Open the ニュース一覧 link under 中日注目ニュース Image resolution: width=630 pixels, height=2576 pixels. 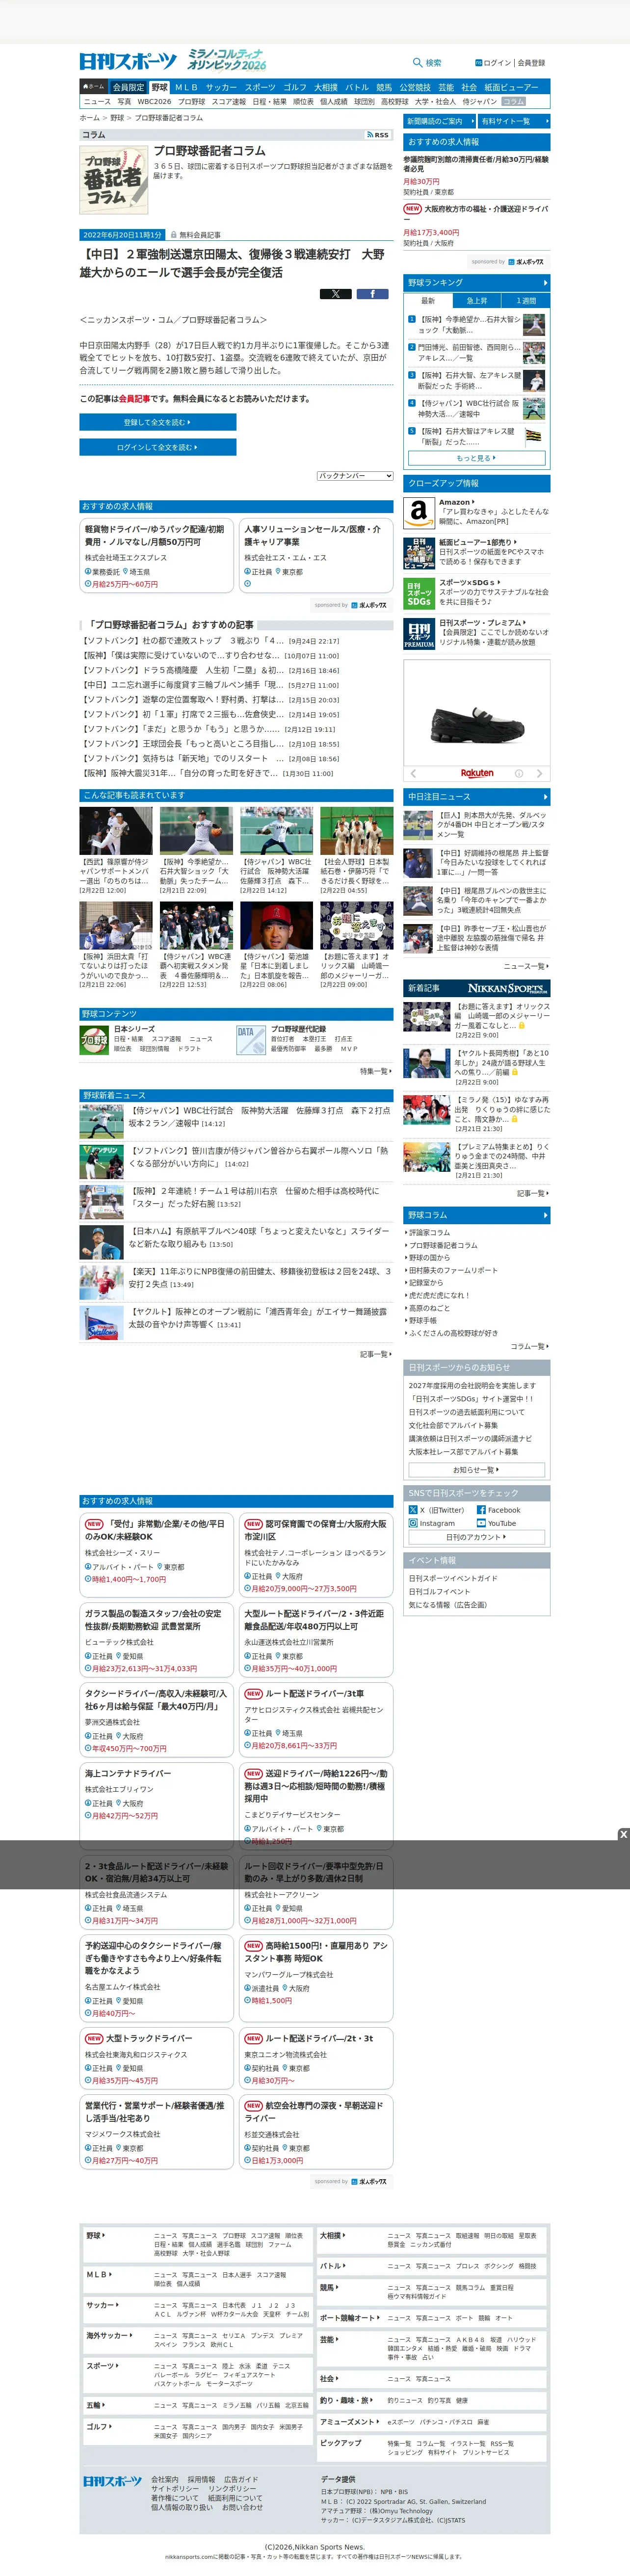[x=526, y=966]
